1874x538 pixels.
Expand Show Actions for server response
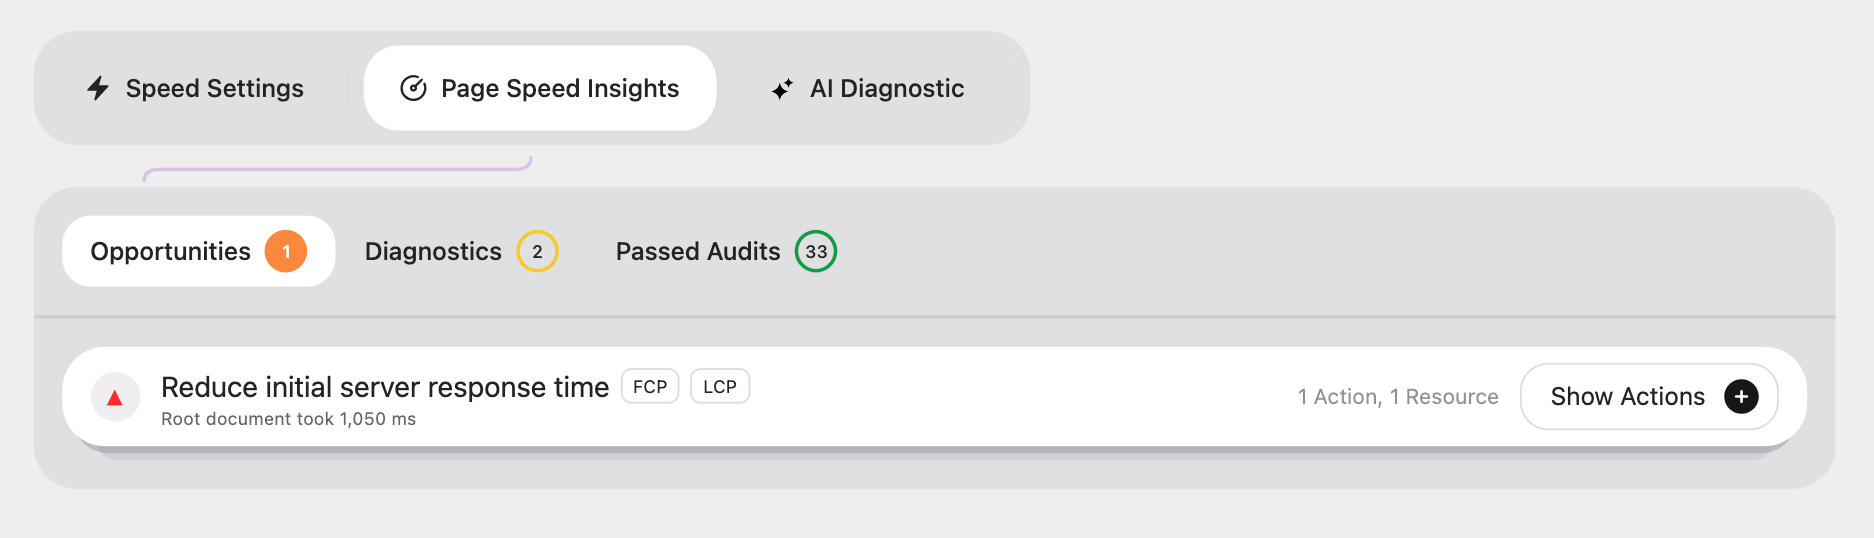[x=1649, y=397]
